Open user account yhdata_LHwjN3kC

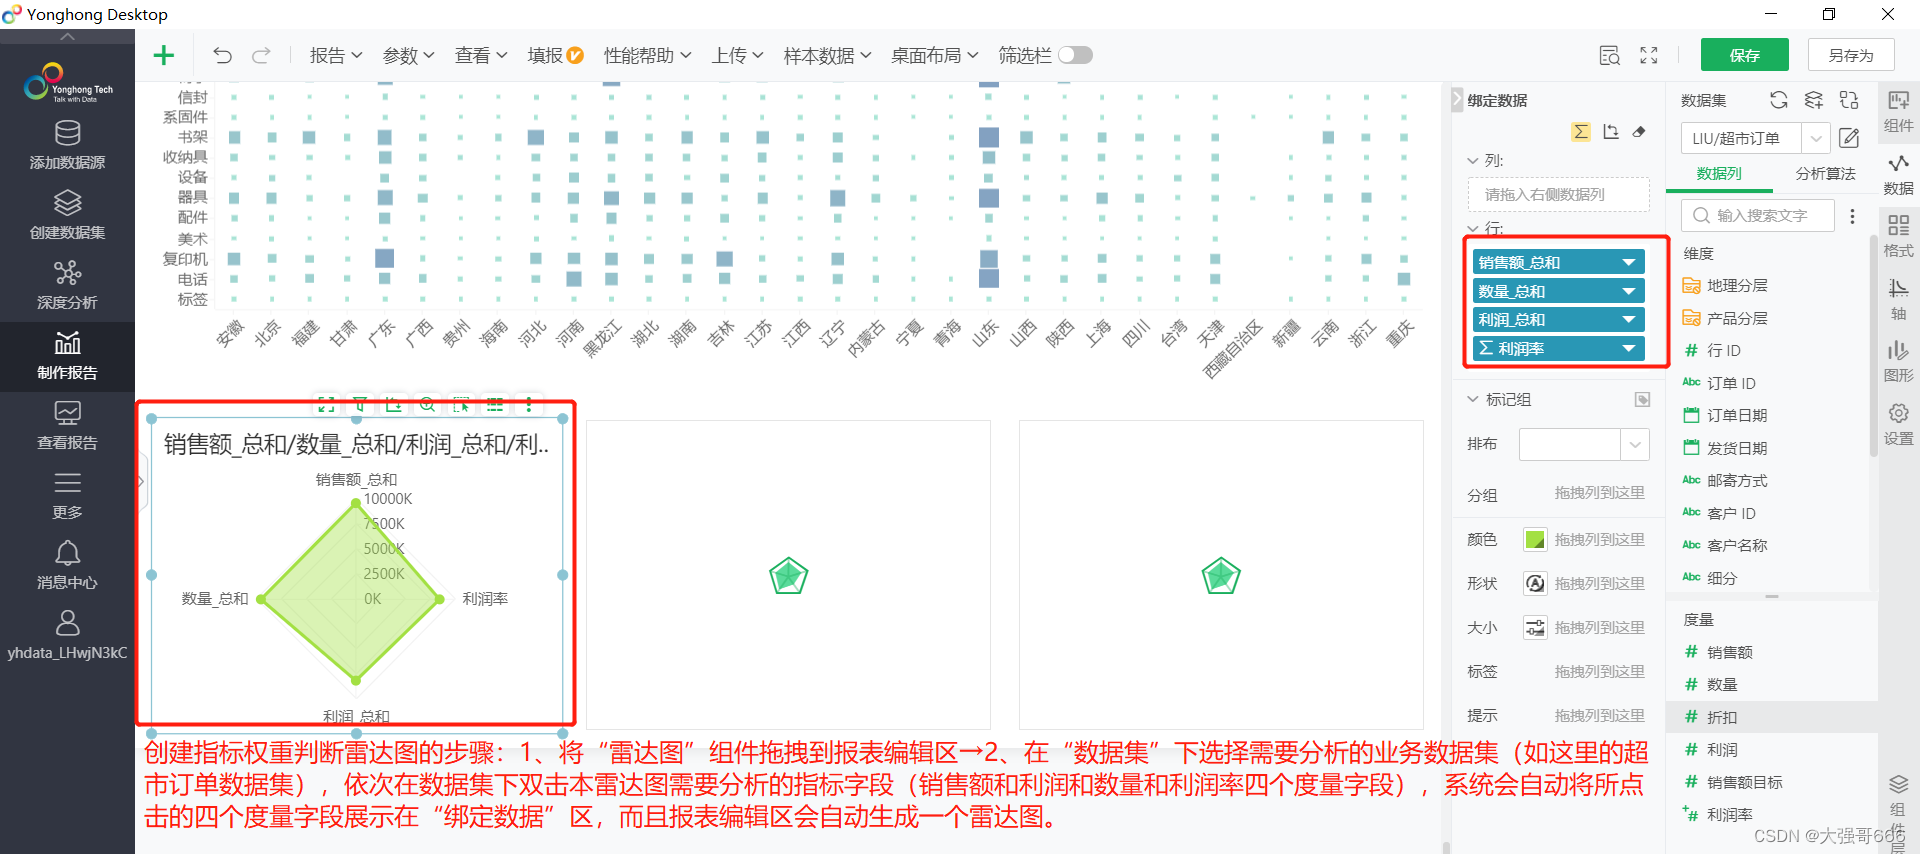click(x=67, y=636)
